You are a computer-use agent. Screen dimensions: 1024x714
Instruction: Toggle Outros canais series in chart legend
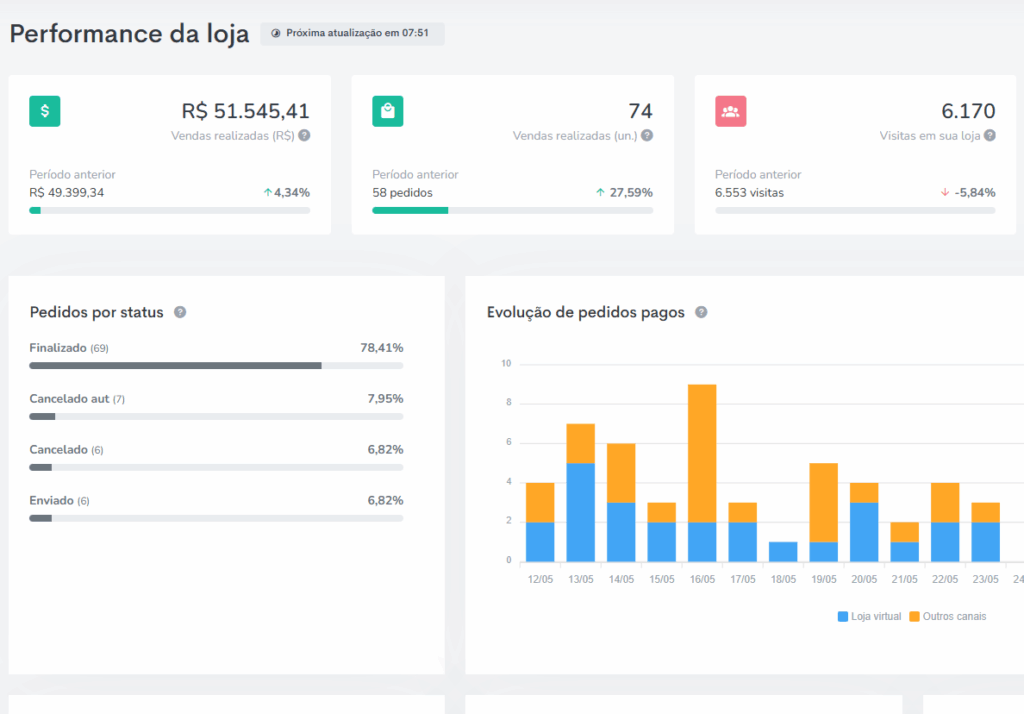[947, 616]
